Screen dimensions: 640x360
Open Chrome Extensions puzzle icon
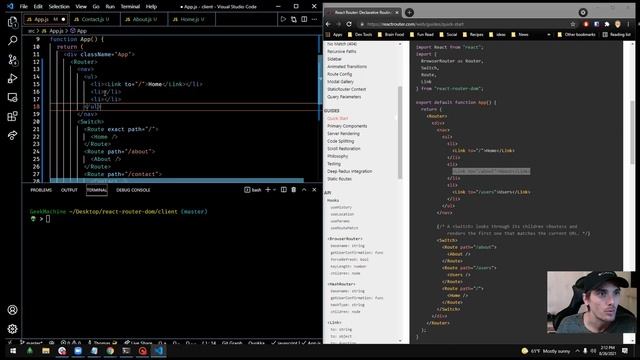607,24
